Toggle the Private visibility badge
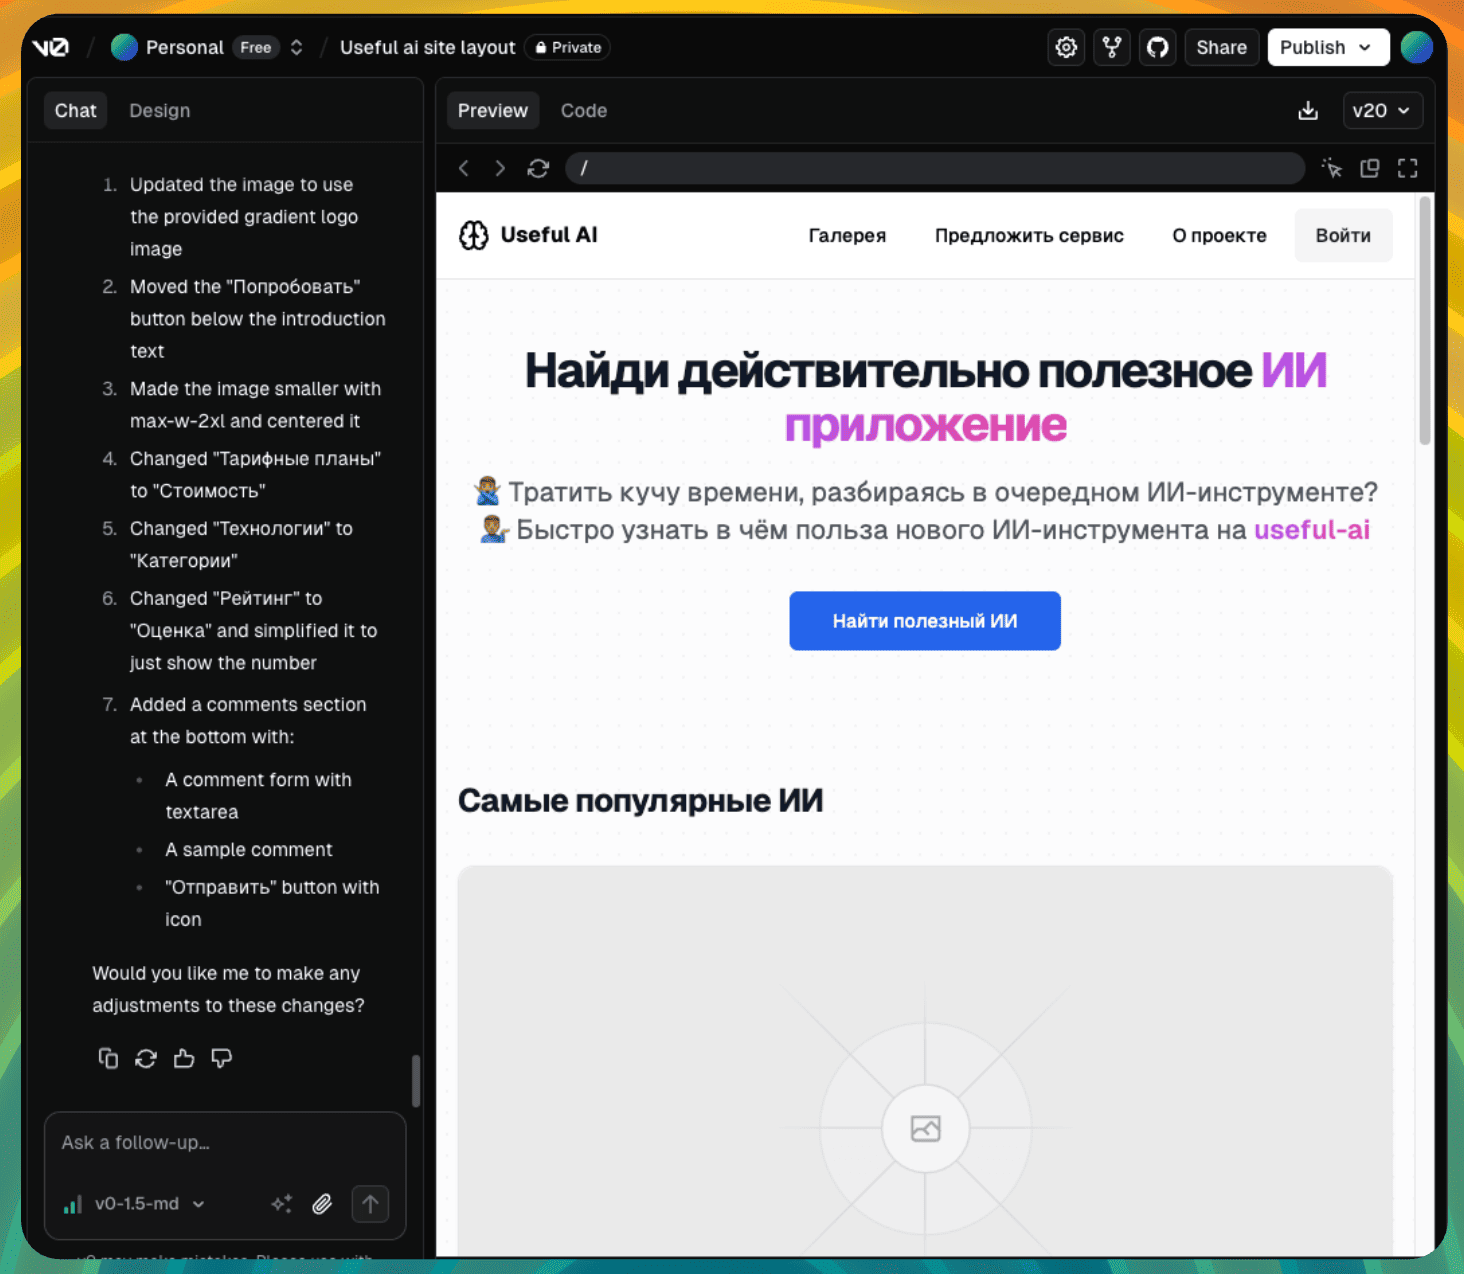 click(x=567, y=47)
